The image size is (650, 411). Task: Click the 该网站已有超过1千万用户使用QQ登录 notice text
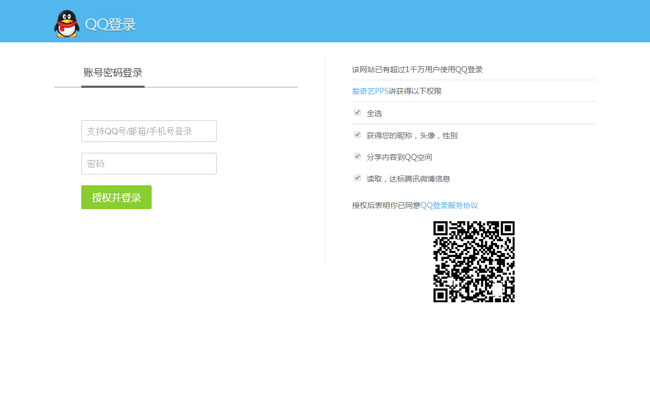tap(417, 70)
